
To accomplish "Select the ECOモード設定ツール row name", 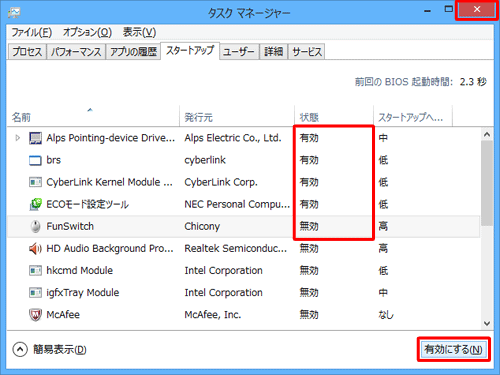I will point(87,204).
